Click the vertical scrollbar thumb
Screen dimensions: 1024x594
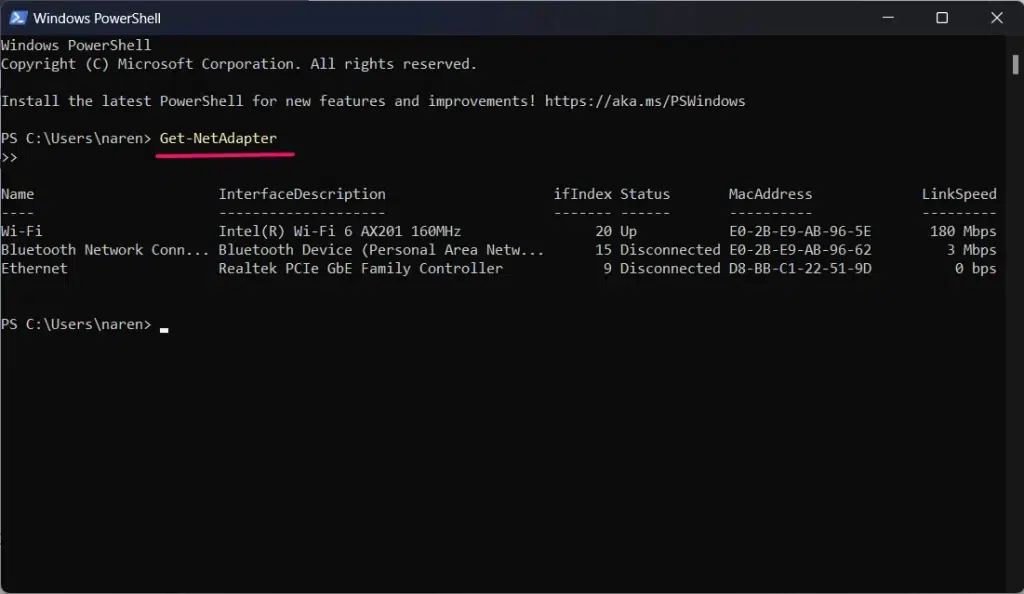coord(1015,64)
